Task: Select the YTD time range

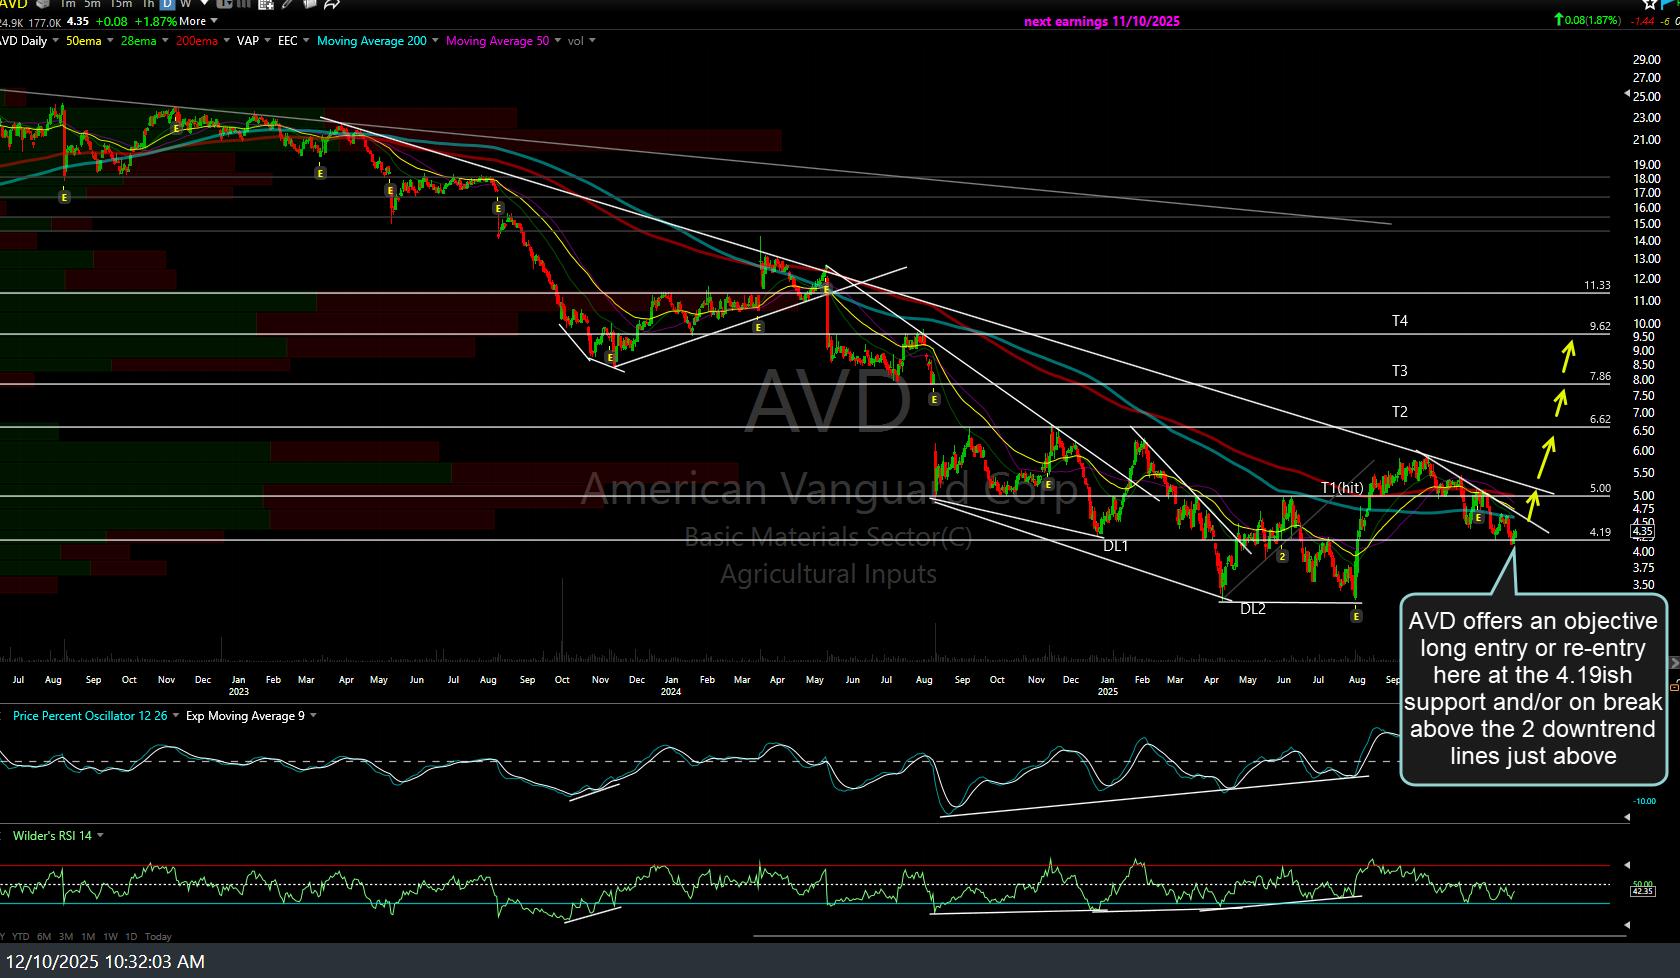Action: tap(20, 937)
